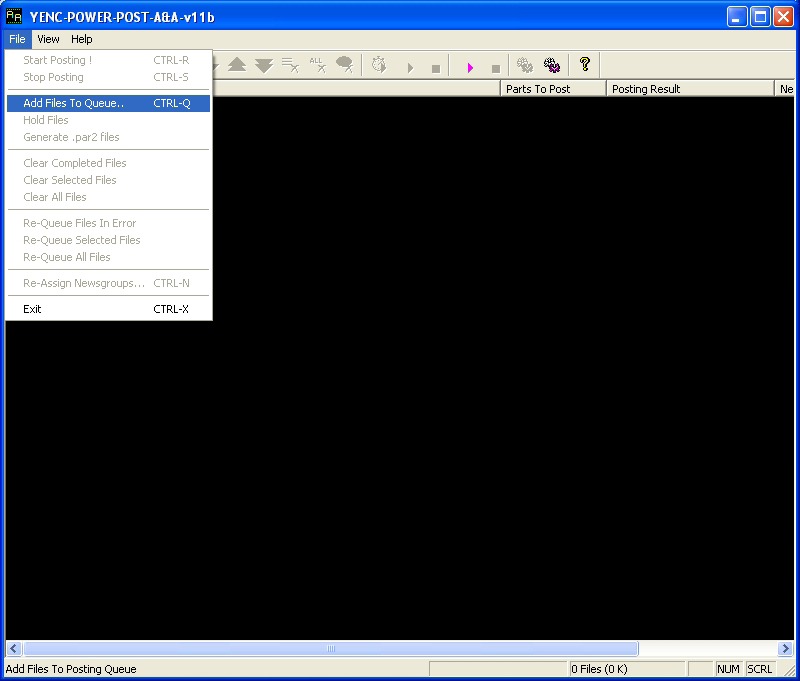Click the '0 Files (0 K)' status text
This screenshot has width=800, height=681.
pos(599,669)
